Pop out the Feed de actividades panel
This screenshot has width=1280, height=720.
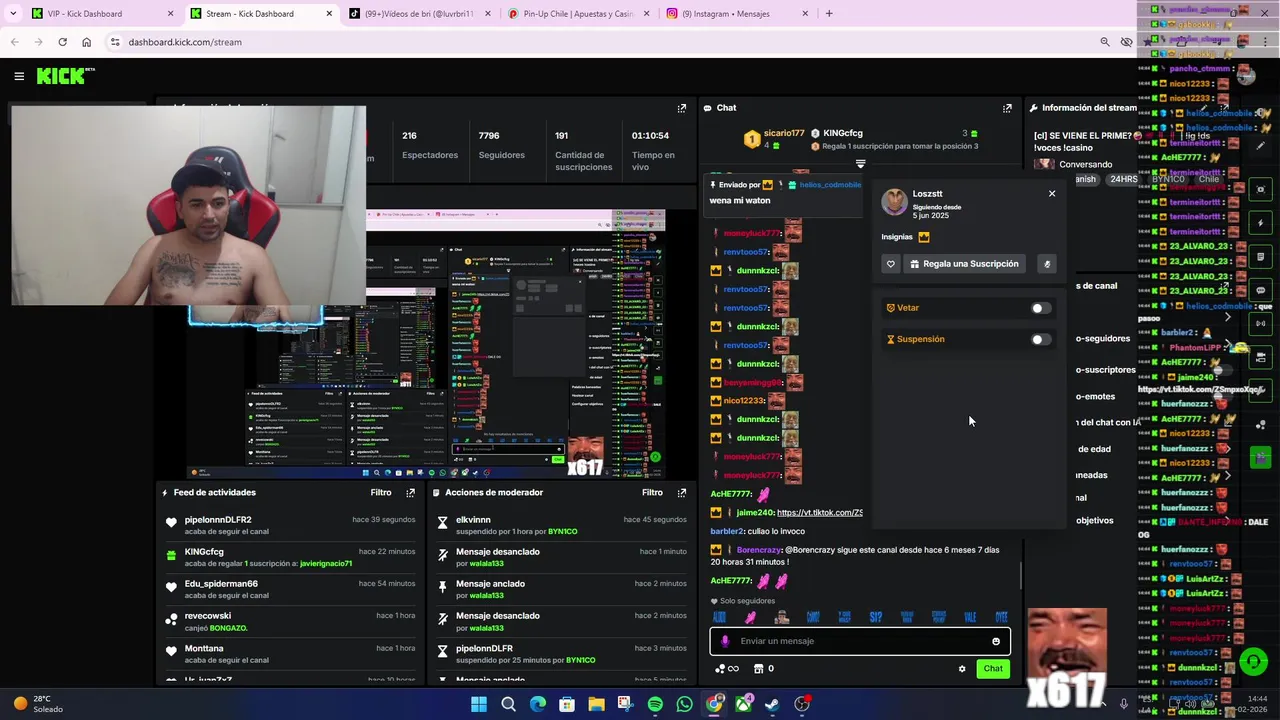[x=410, y=493]
